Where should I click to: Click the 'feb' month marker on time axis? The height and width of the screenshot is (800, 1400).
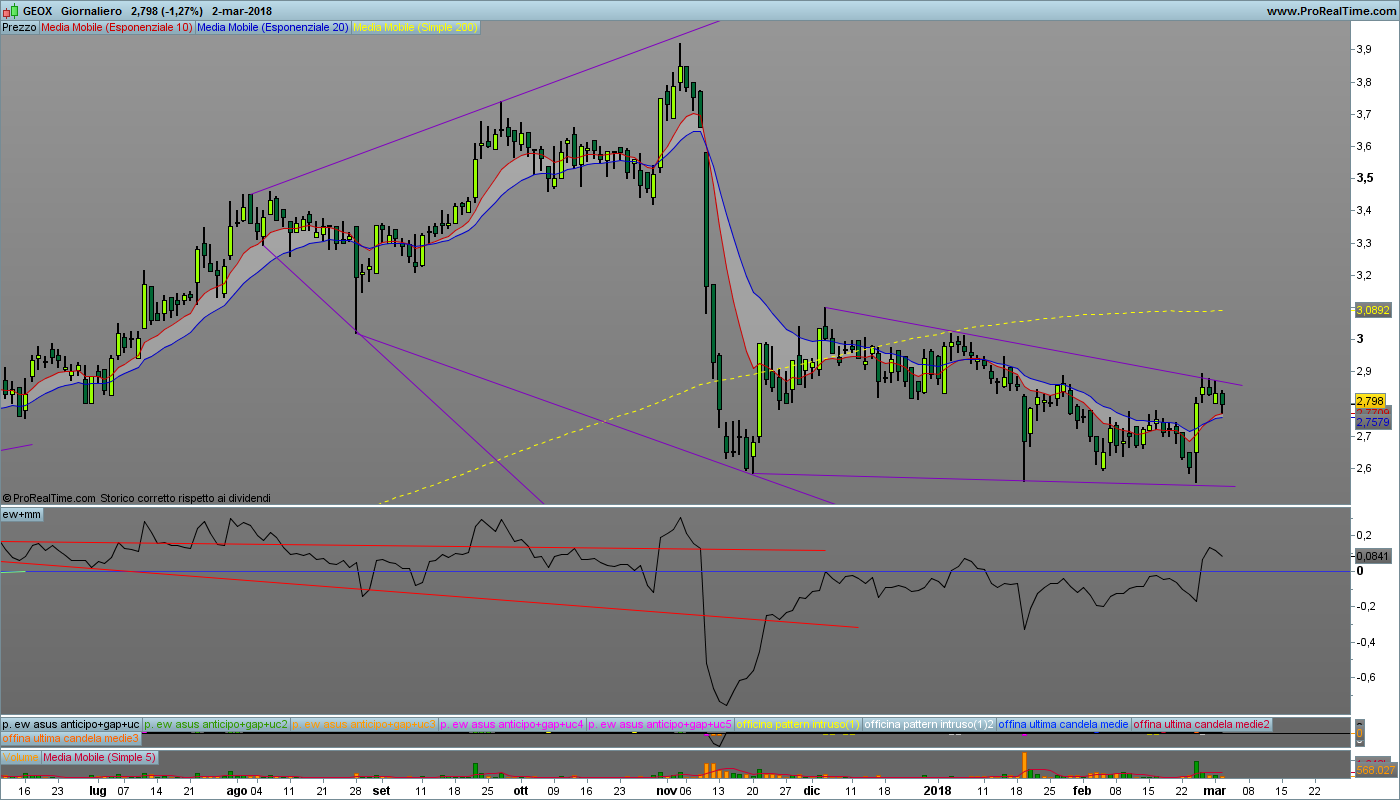click(x=1083, y=790)
